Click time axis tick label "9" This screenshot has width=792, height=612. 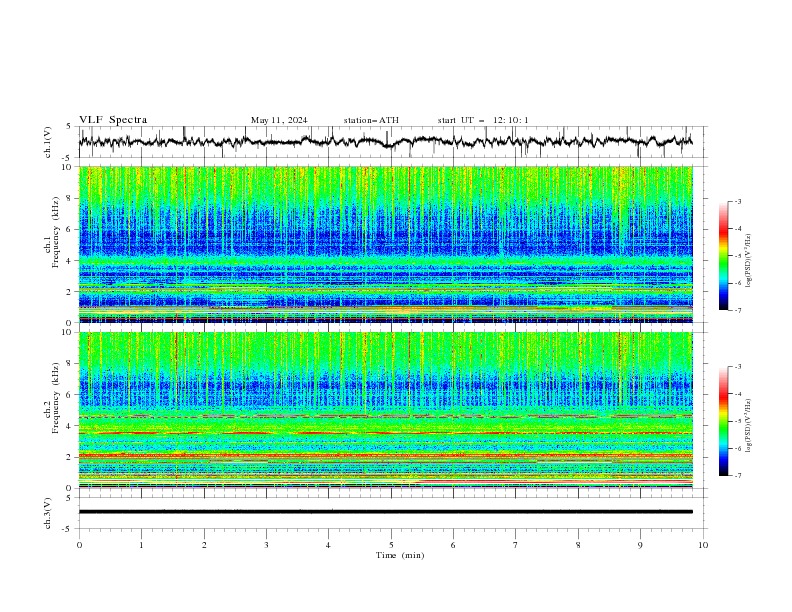pos(640,545)
